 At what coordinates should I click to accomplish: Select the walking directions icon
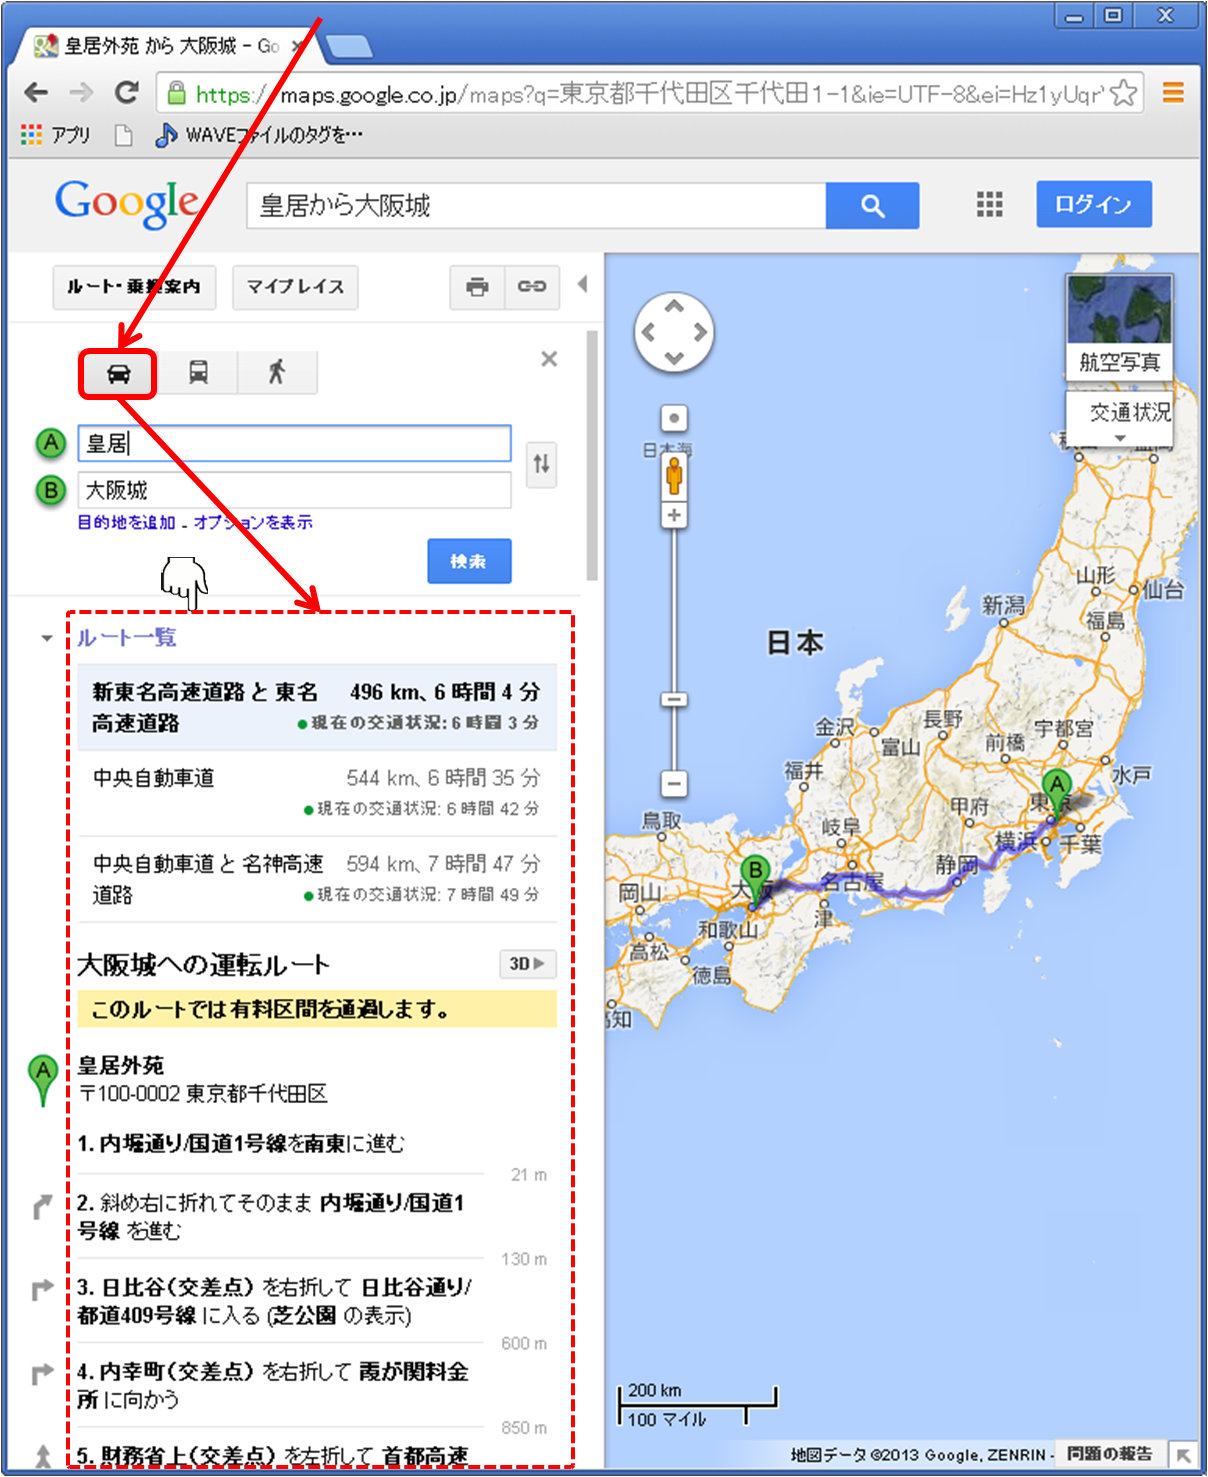(277, 373)
